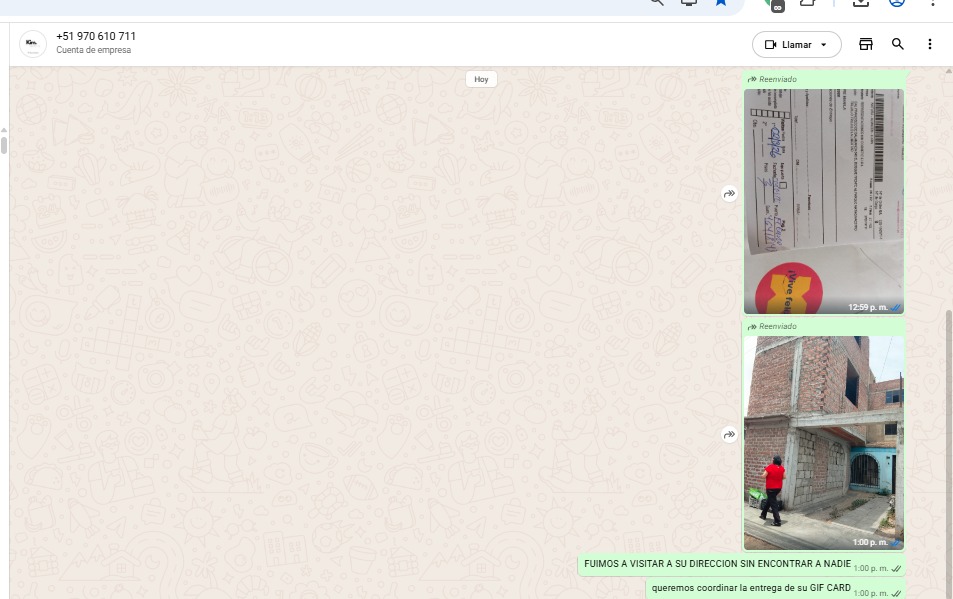Open the chat options three-dot menu
Viewport: 953px width, 599px height.
point(930,44)
